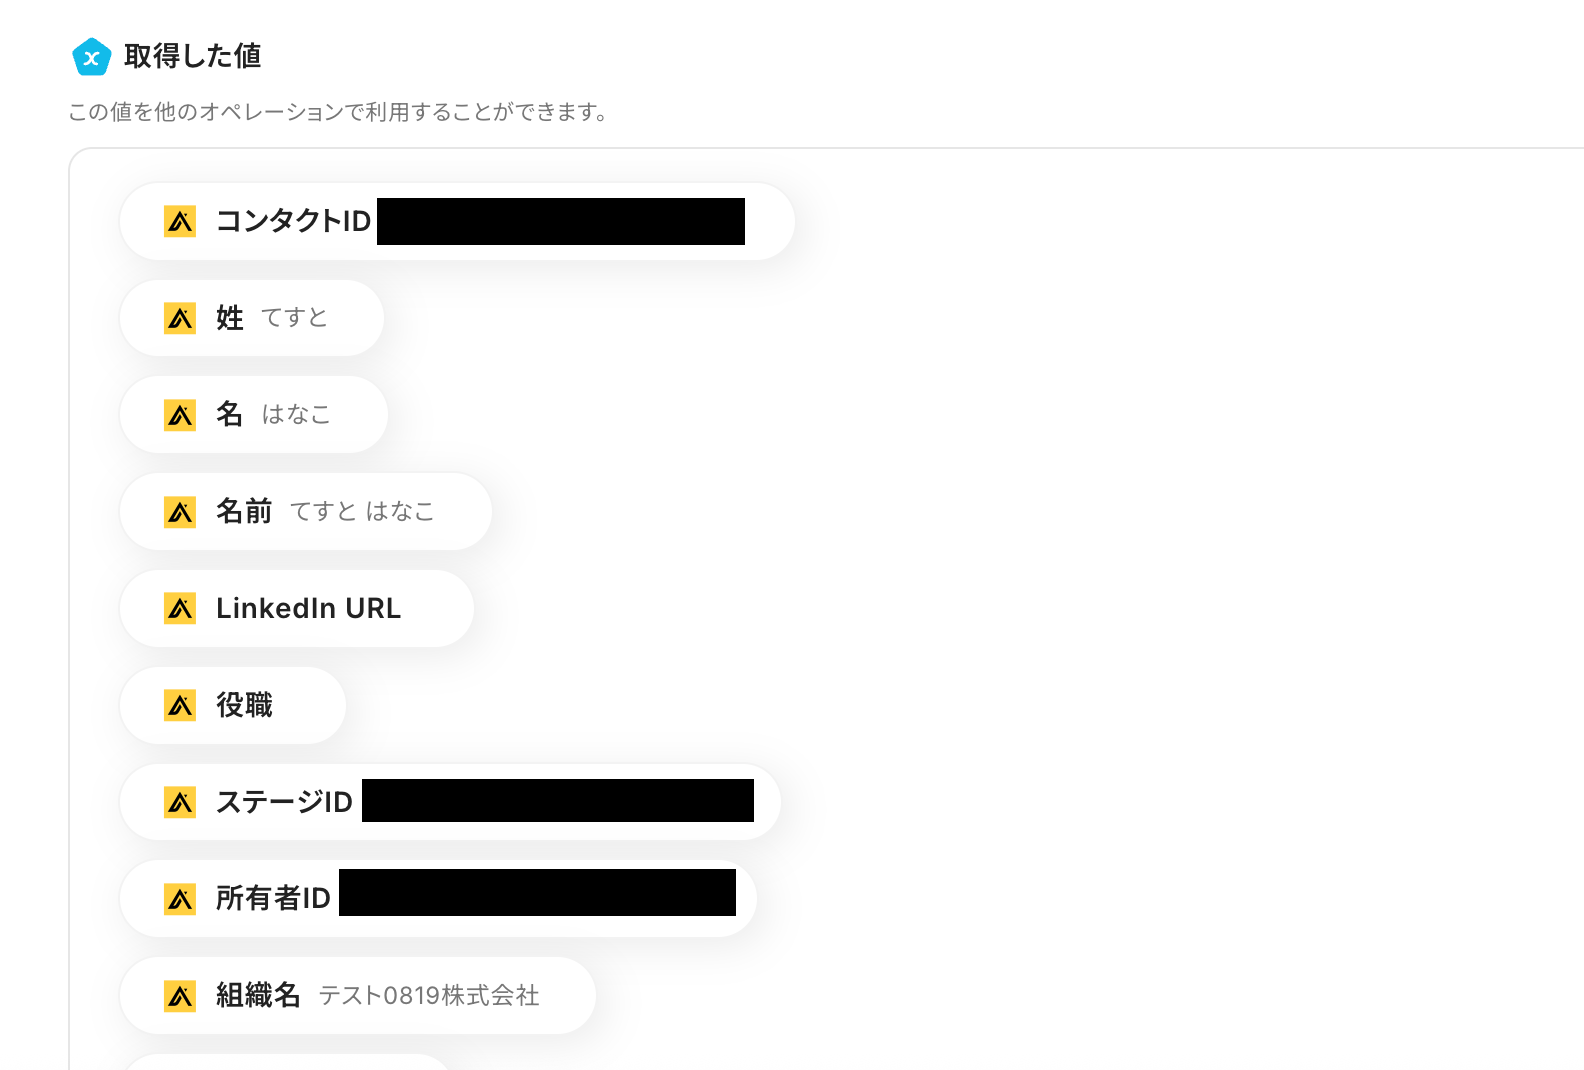Click the yellow icon next to 姓

[180, 318]
